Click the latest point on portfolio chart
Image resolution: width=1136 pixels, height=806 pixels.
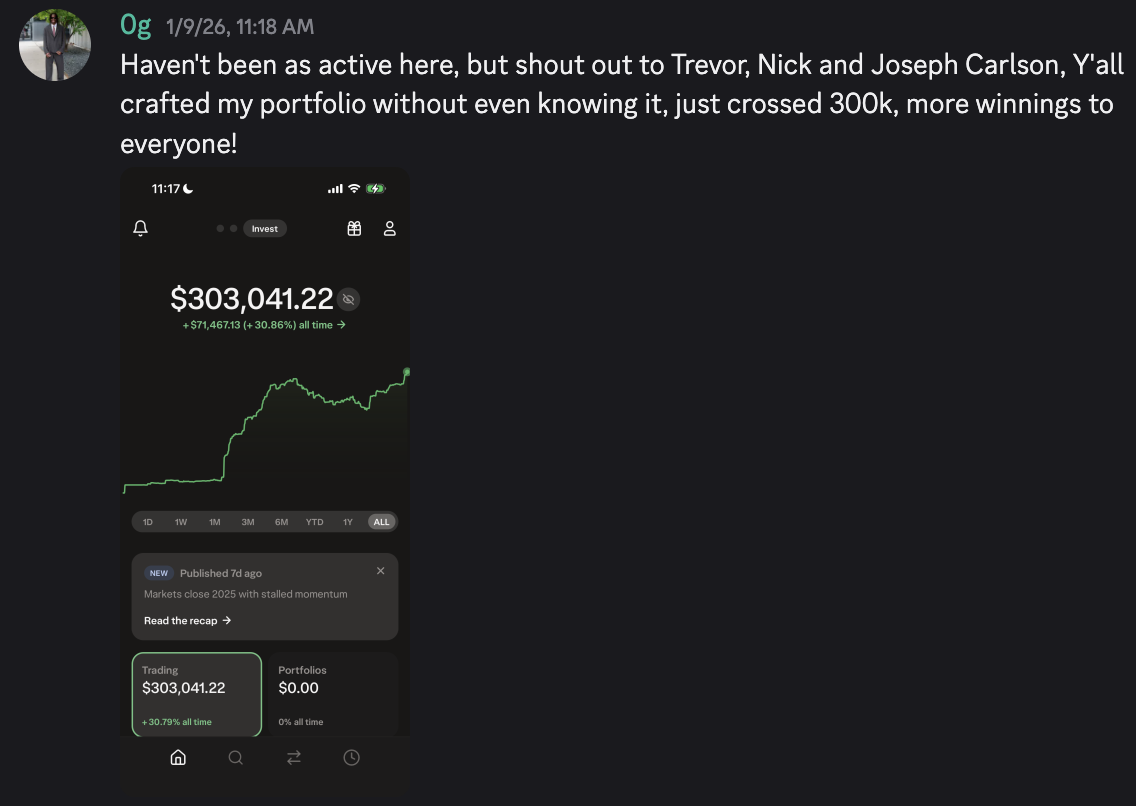[x=406, y=371]
